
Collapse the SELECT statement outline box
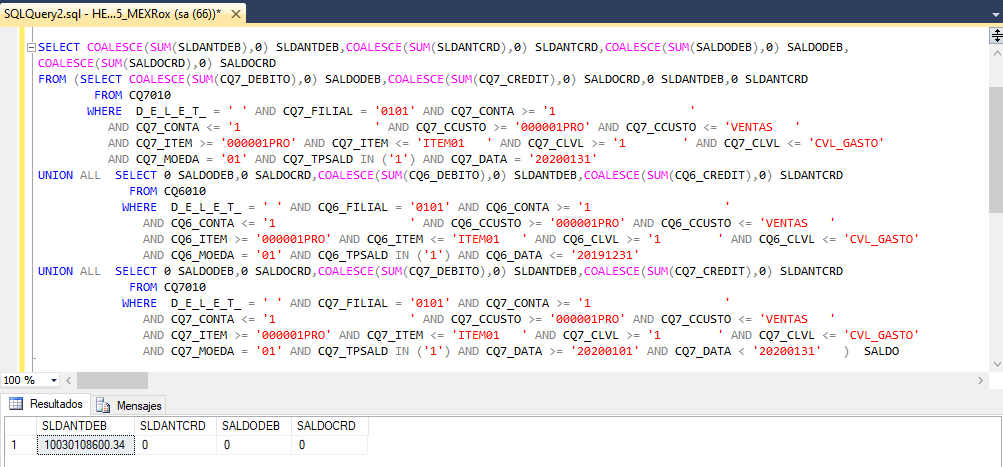31,48
